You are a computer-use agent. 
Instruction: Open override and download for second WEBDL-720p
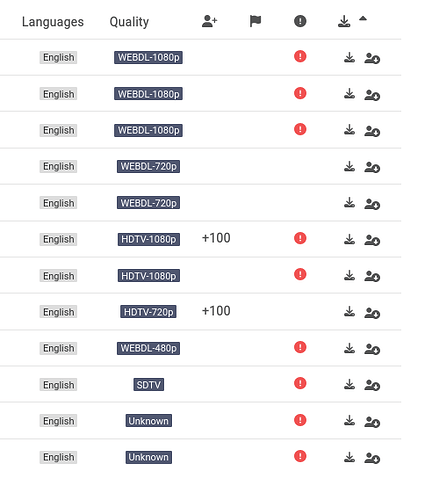click(372, 204)
